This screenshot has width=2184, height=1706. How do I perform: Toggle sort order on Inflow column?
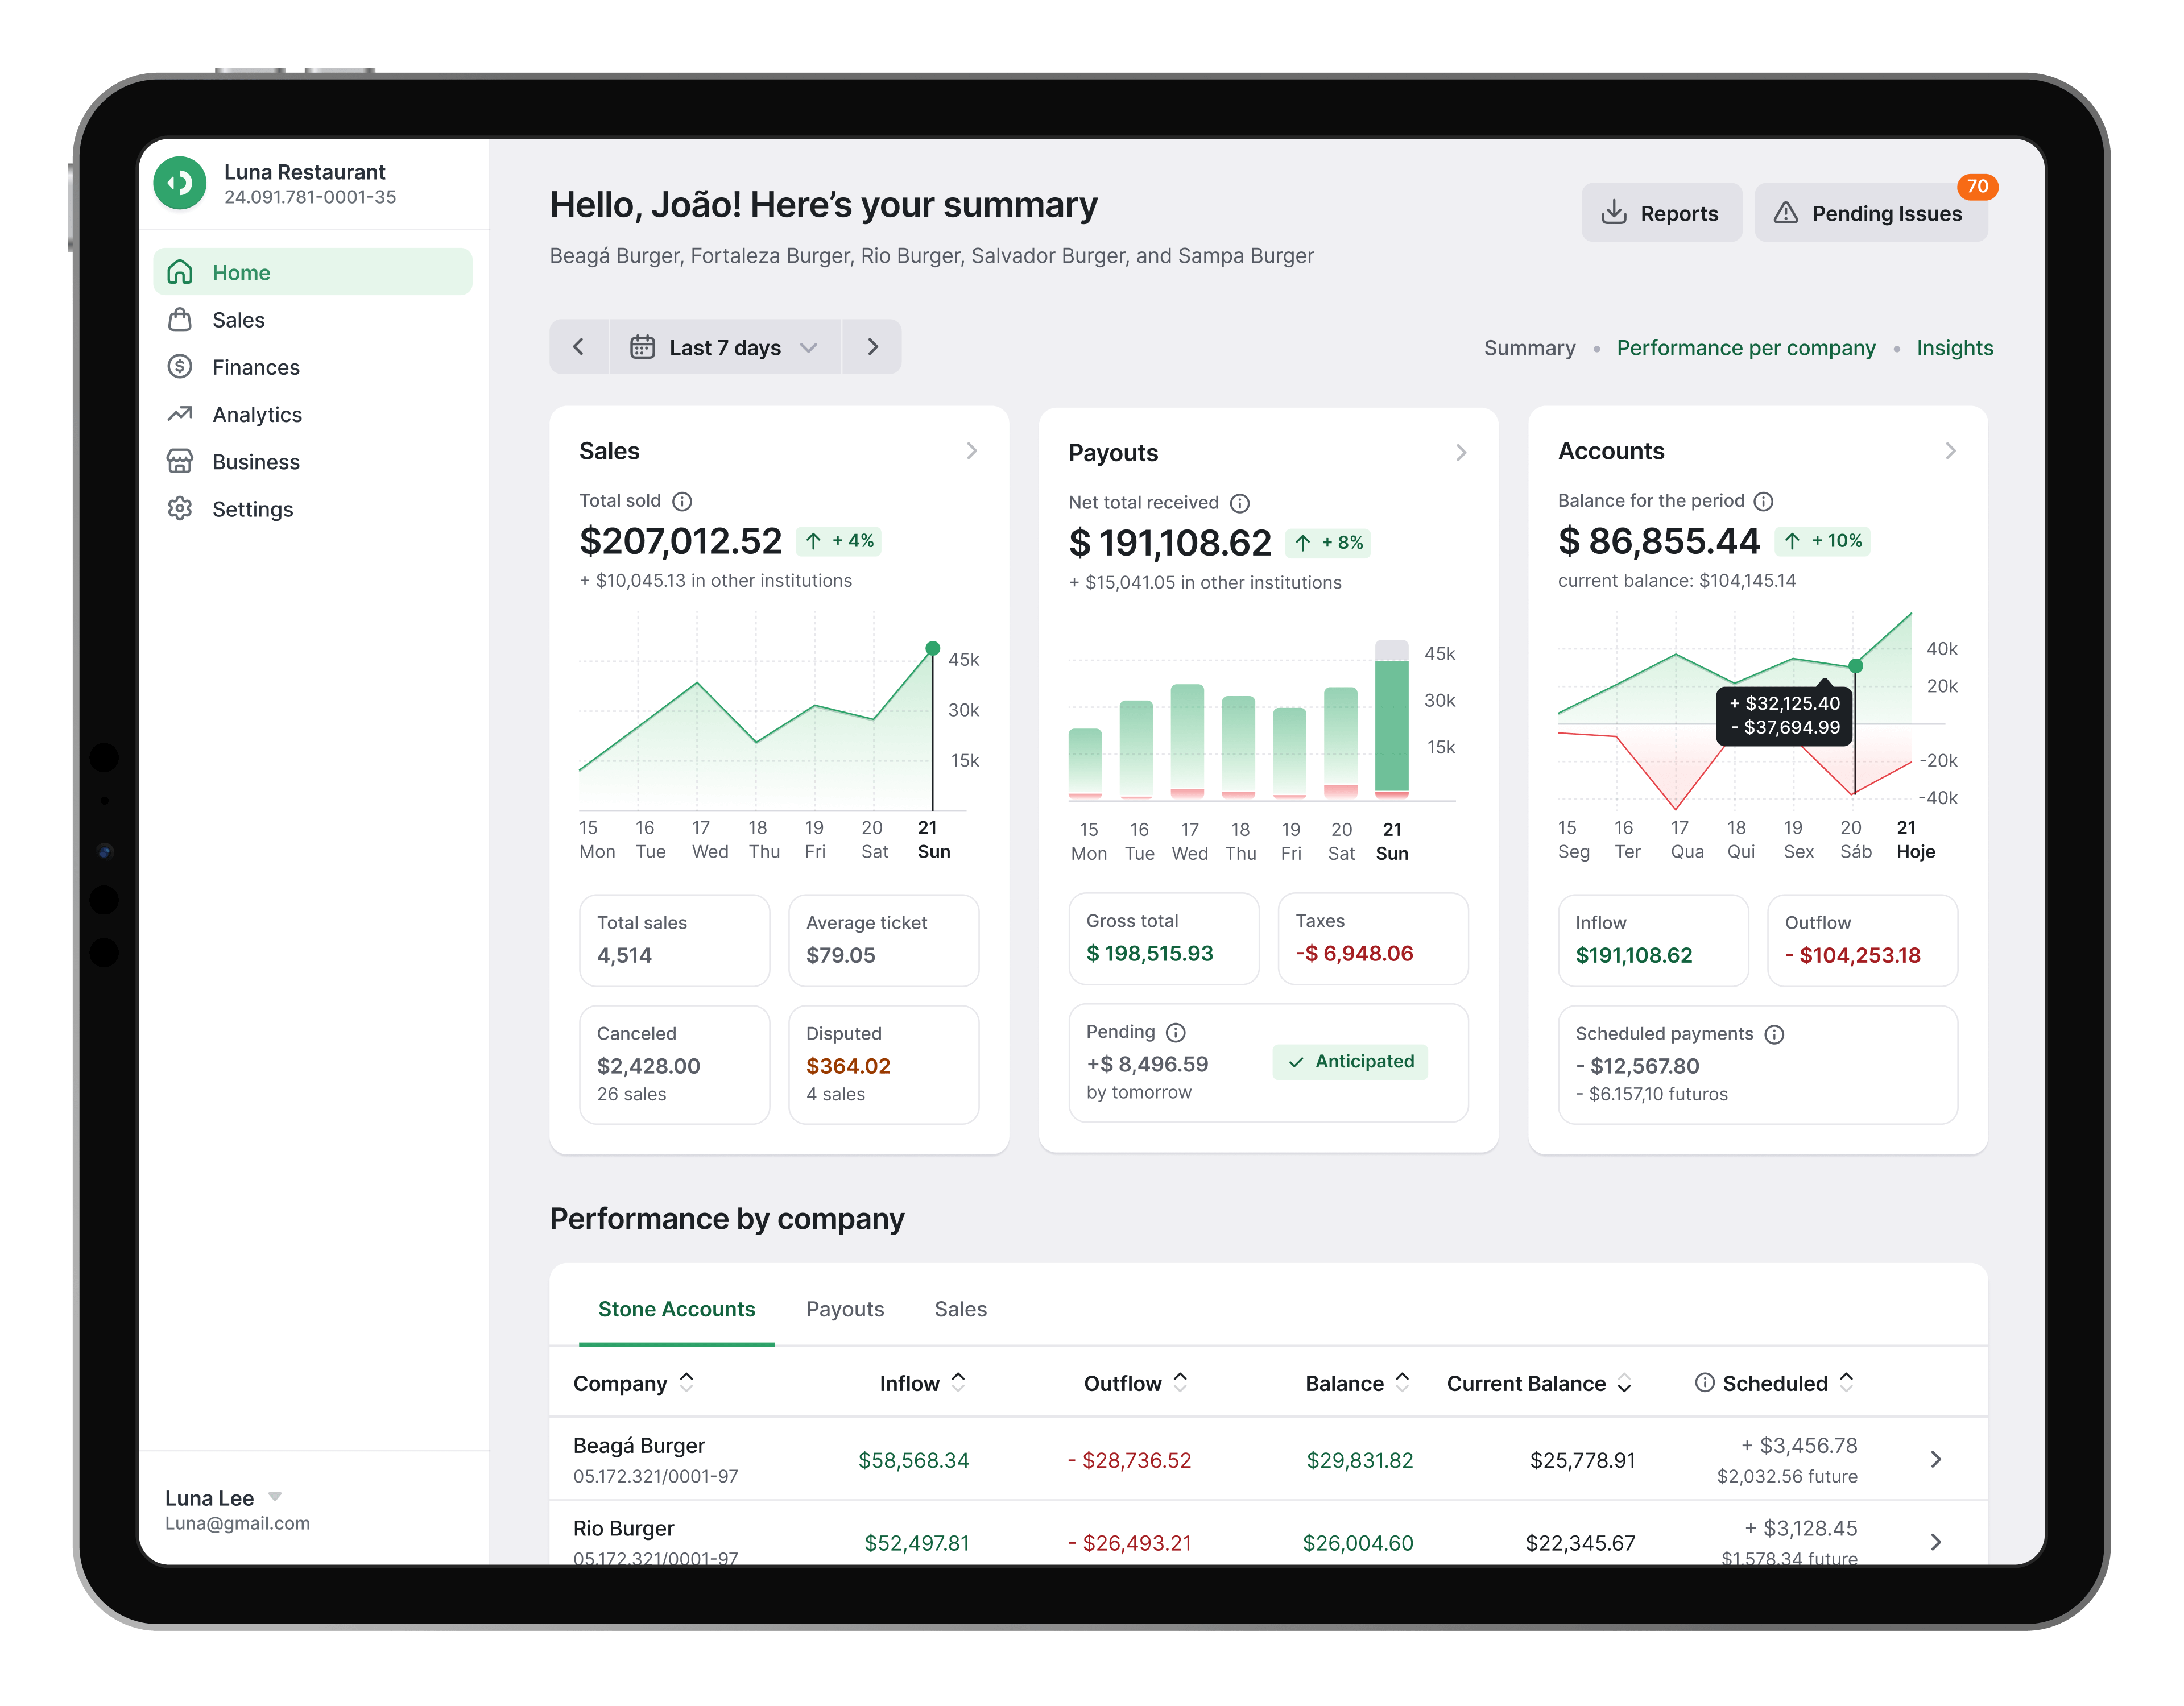(x=958, y=1382)
